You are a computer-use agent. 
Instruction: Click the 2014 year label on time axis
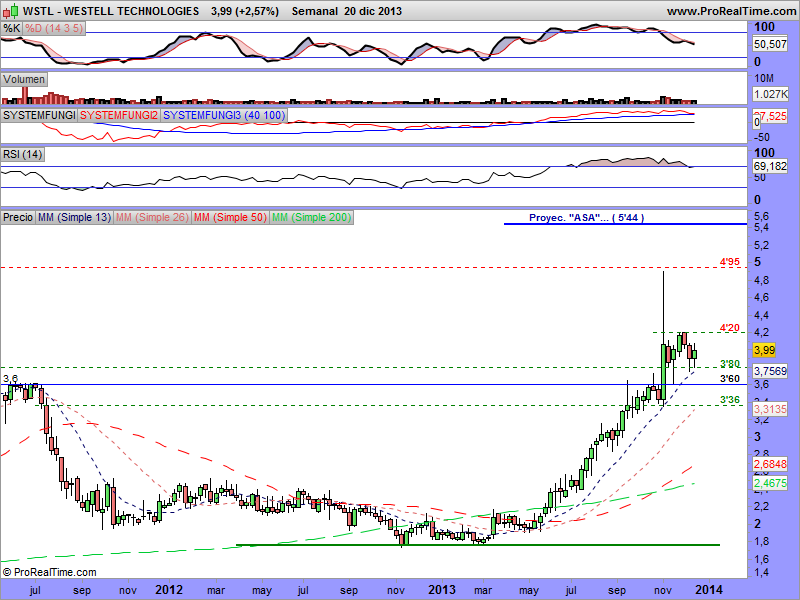709,590
